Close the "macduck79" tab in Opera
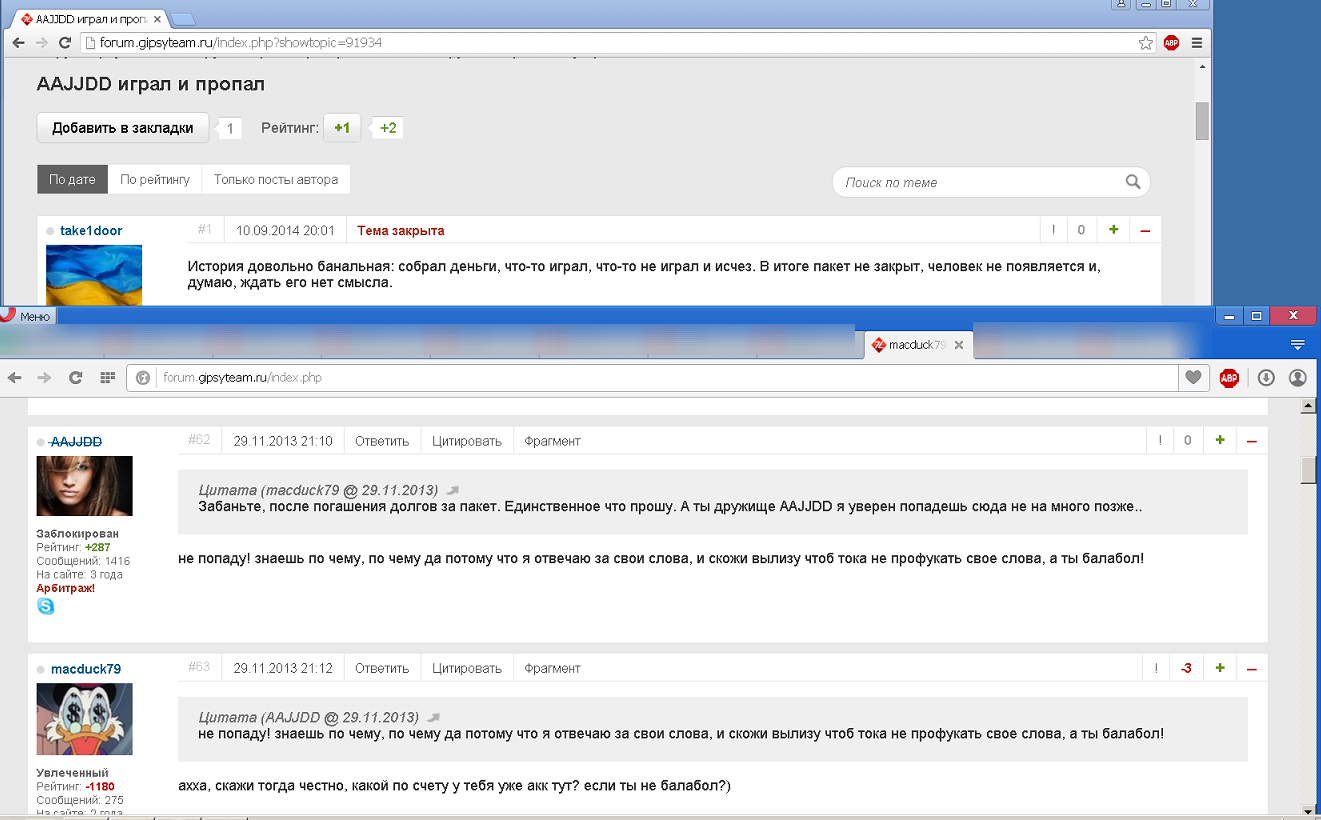The image size is (1321, 820). coord(958,344)
